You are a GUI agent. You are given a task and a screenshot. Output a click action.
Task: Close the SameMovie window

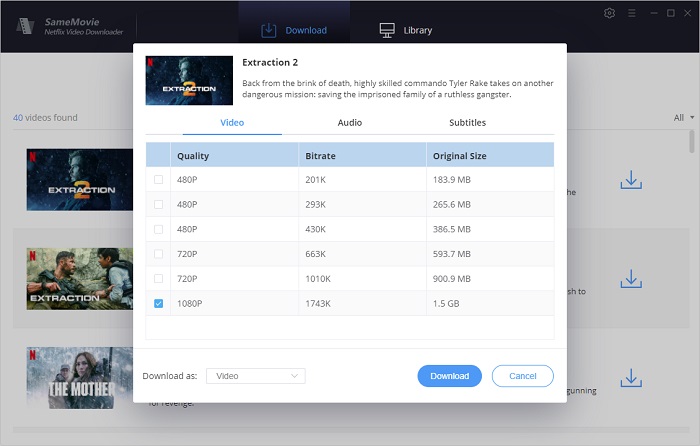coord(688,13)
